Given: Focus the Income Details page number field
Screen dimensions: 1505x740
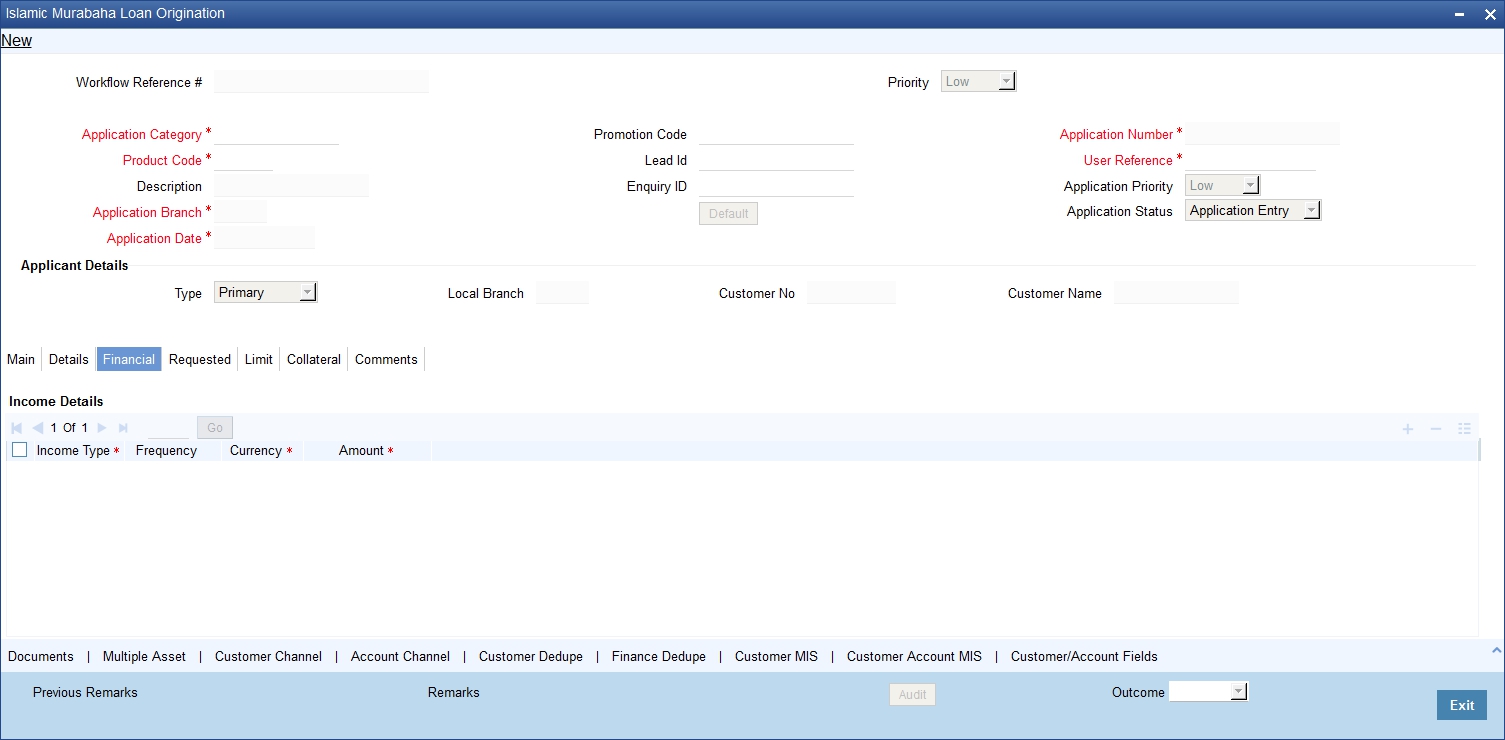Looking at the screenshot, I should [168, 428].
